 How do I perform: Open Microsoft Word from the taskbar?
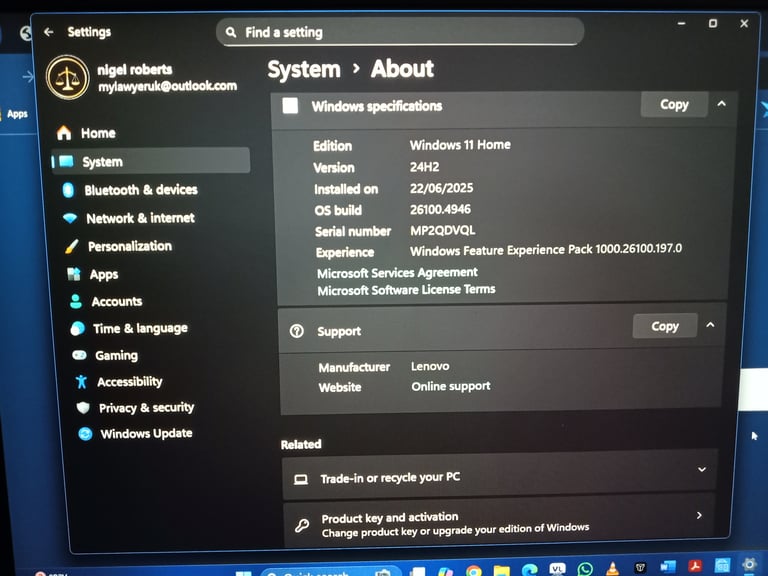(x=668, y=567)
